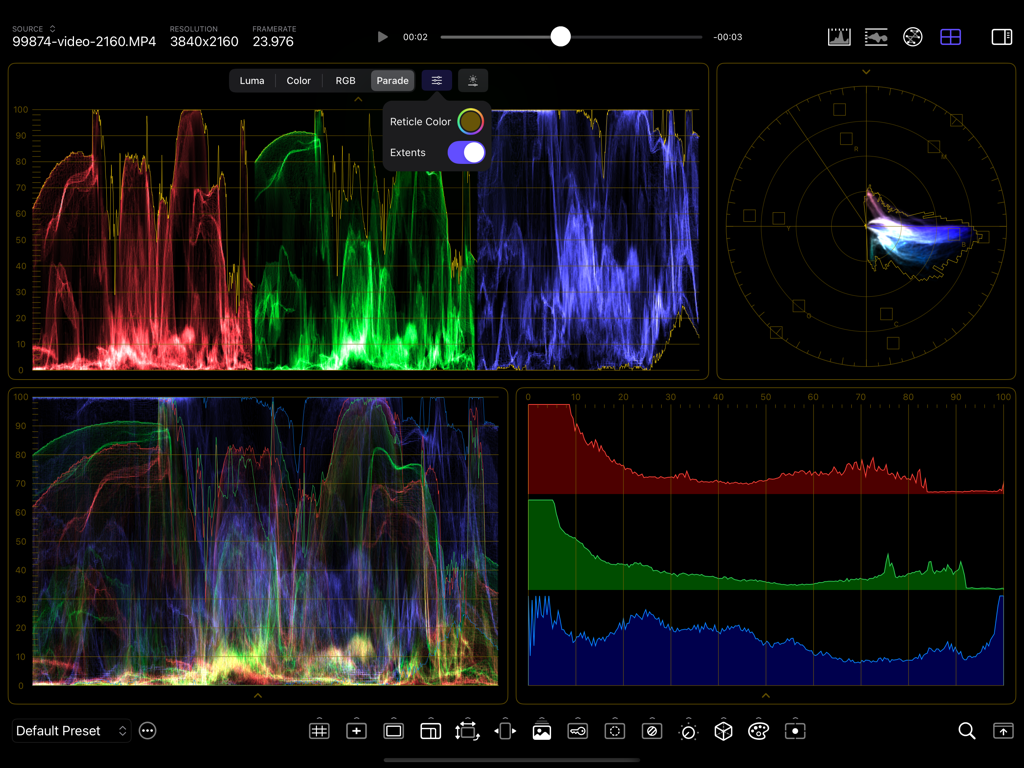Click the playback position slider
Viewport: 1024px width, 768px height.
pos(560,36)
